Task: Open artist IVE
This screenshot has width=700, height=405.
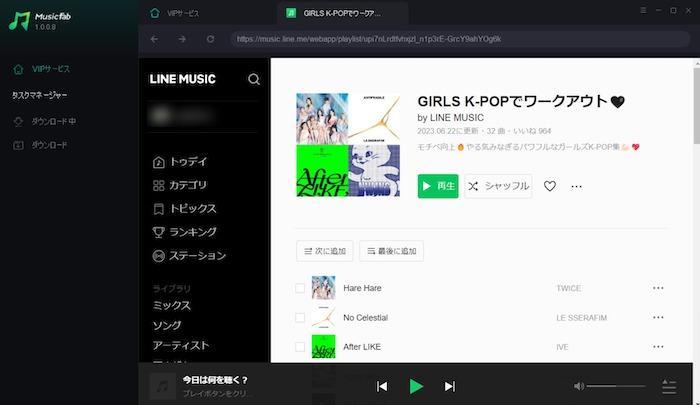Action: click(562, 347)
